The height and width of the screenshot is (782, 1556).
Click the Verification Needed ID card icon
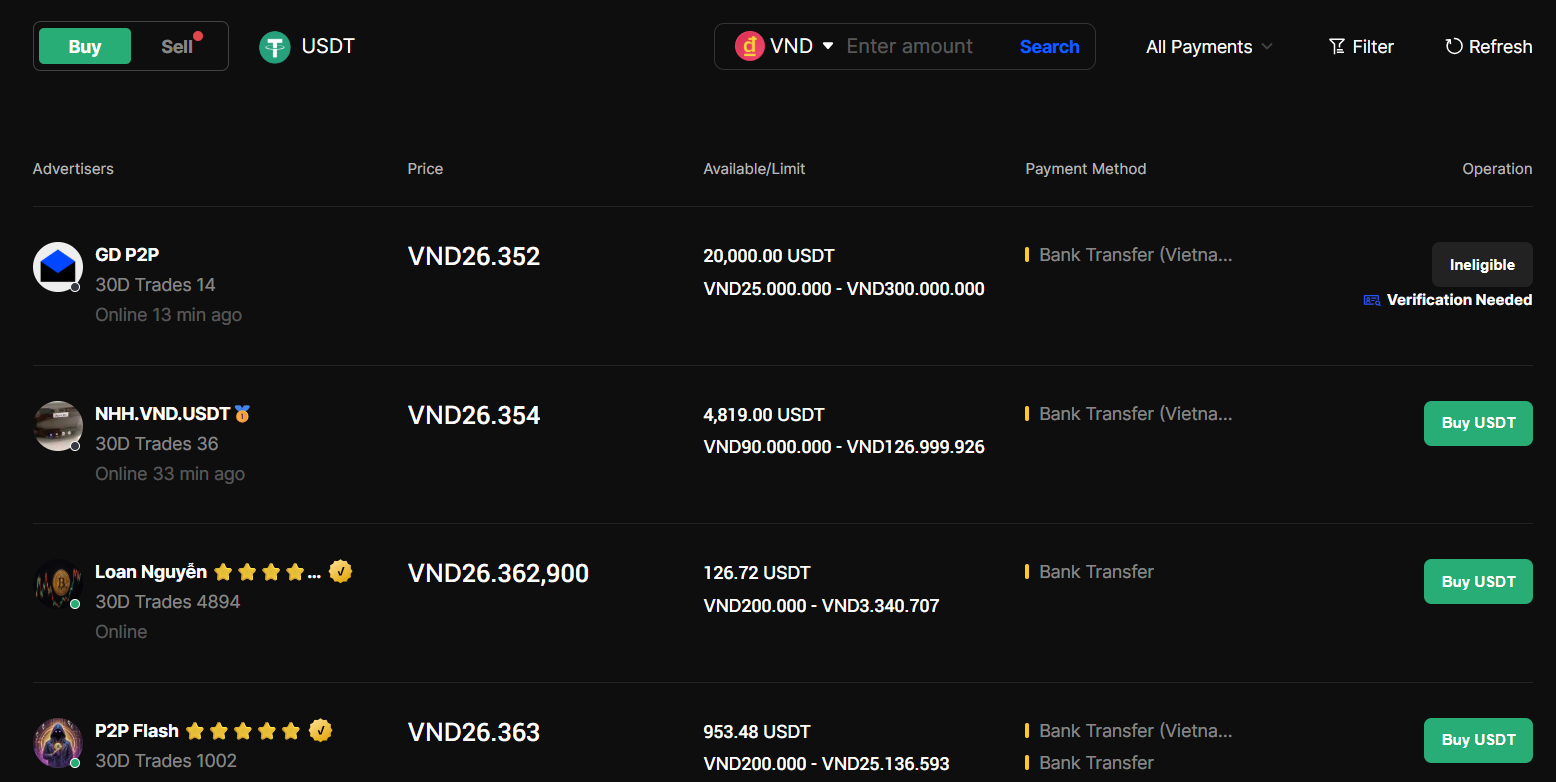(x=1372, y=300)
